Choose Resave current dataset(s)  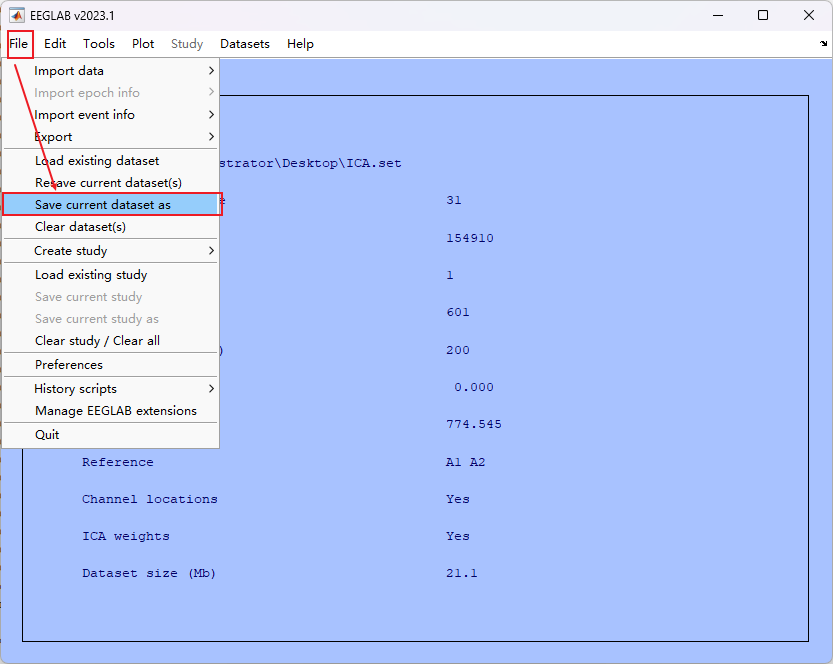click(x=111, y=183)
